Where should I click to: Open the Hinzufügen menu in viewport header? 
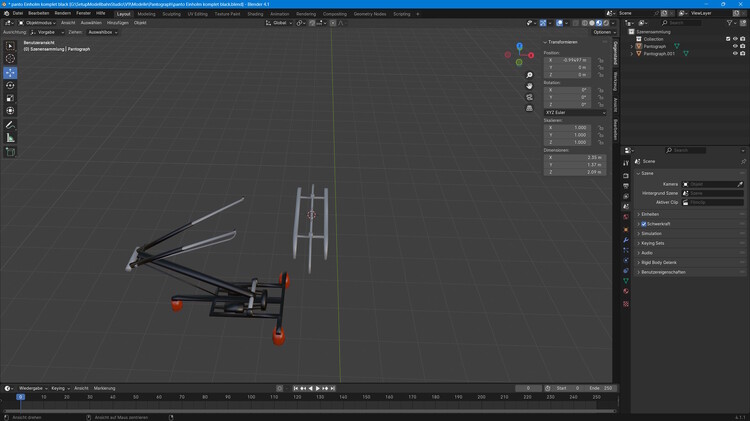[118, 22]
